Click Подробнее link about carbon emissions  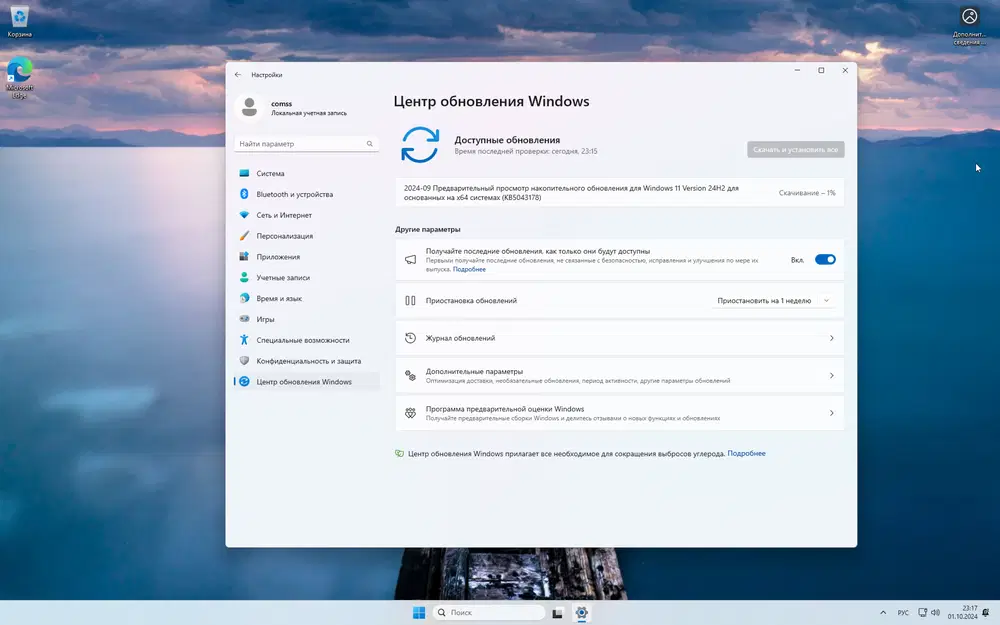coord(746,453)
